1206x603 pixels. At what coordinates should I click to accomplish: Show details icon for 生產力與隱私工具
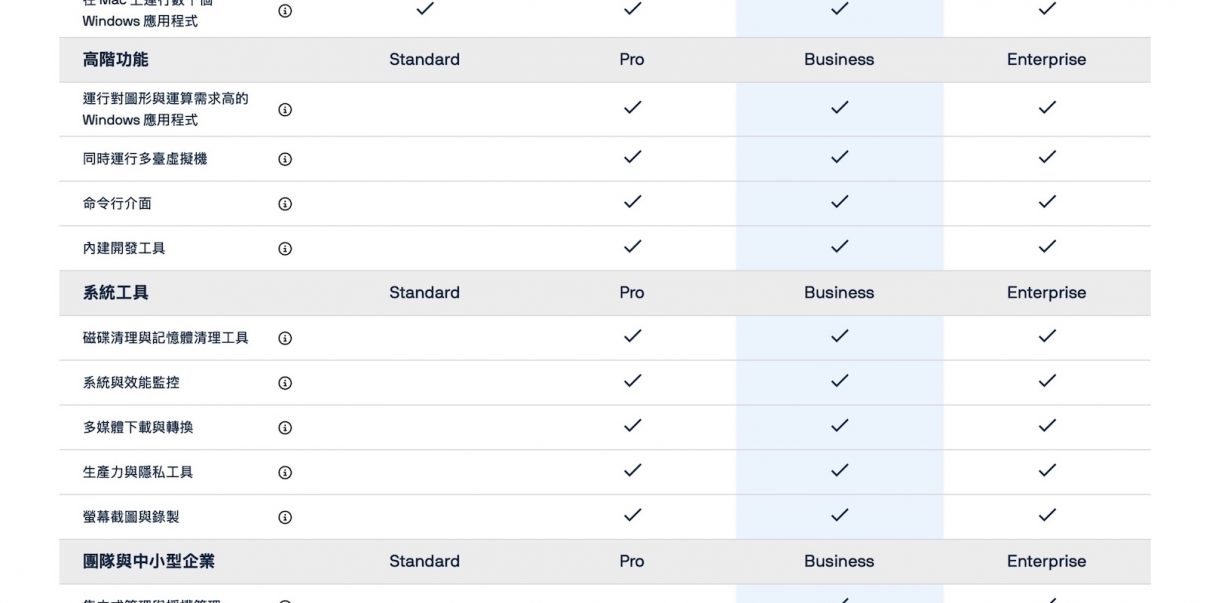pos(285,473)
